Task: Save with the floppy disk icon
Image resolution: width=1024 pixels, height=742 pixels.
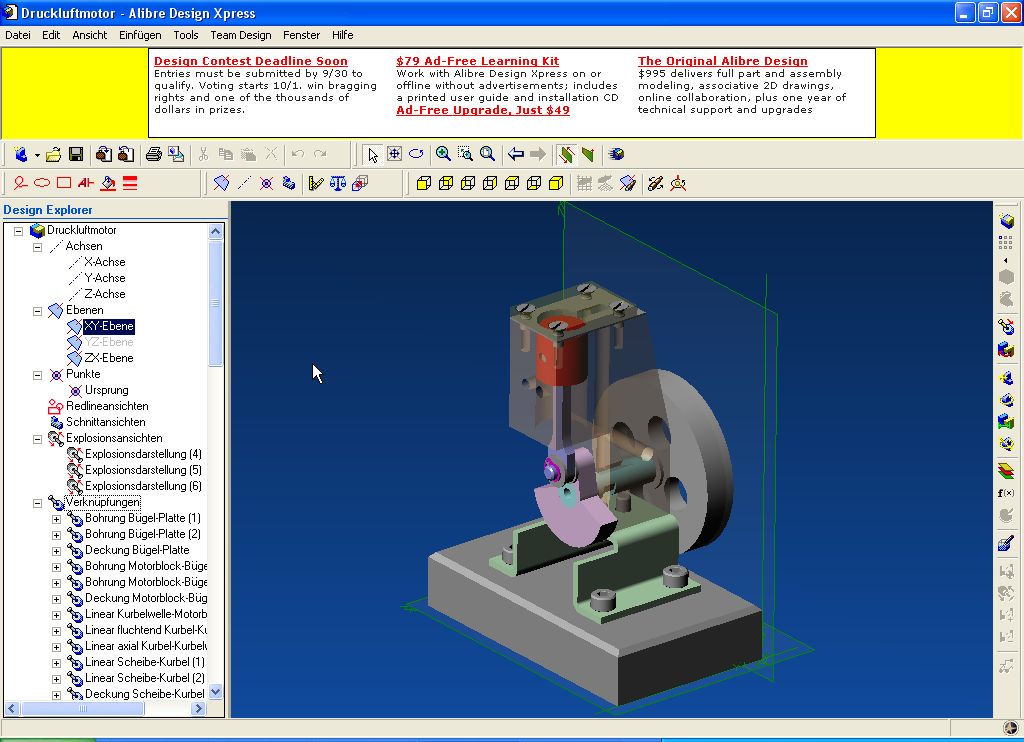Action: (x=76, y=154)
